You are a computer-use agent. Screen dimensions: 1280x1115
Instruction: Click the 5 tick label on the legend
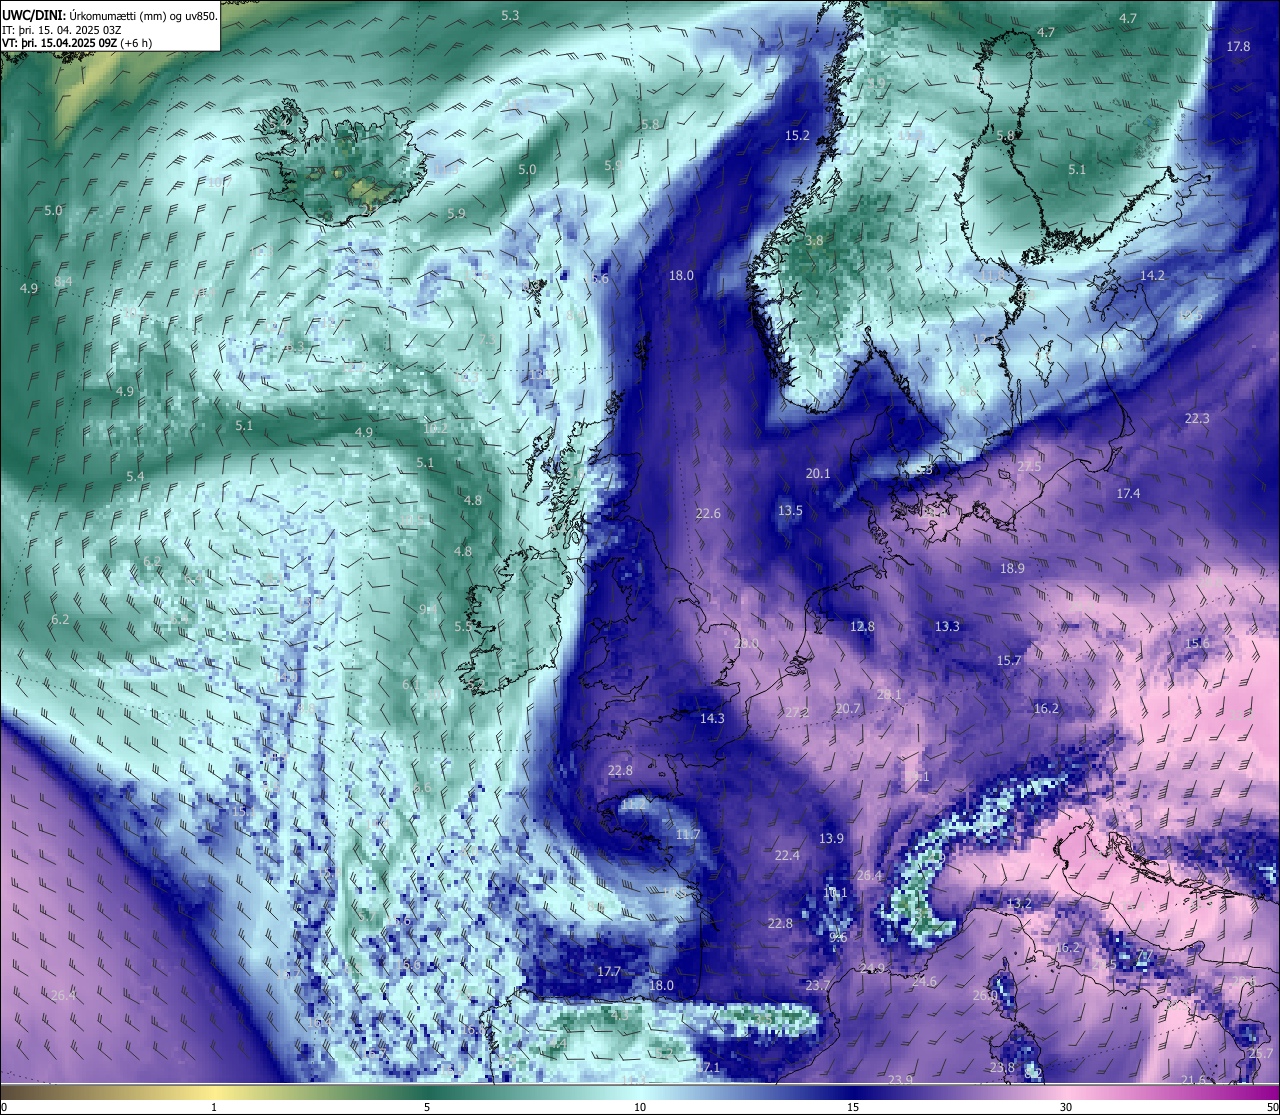(x=427, y=1107)
